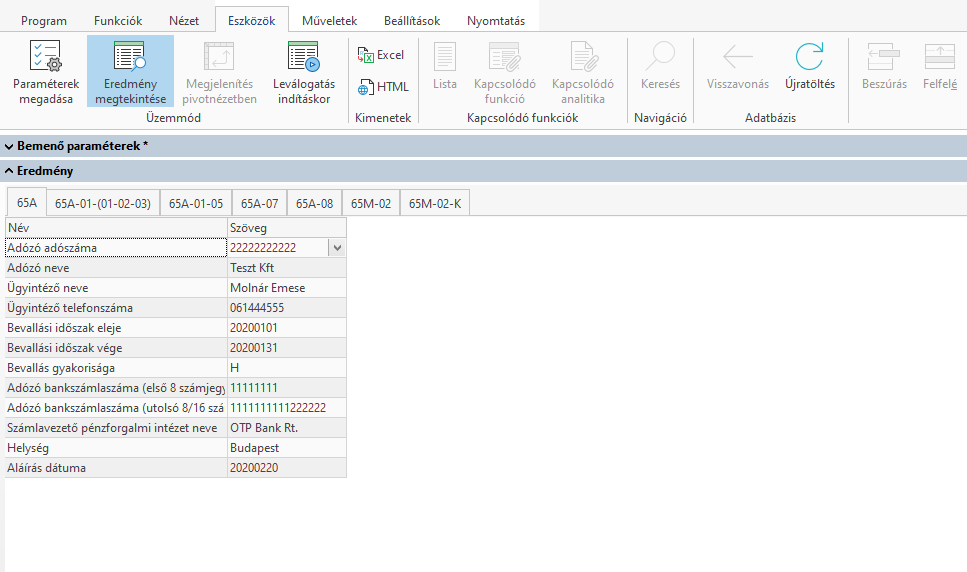Select the 65A result tab
This screenshot has height=572, width=967.
tap(27, 203)
